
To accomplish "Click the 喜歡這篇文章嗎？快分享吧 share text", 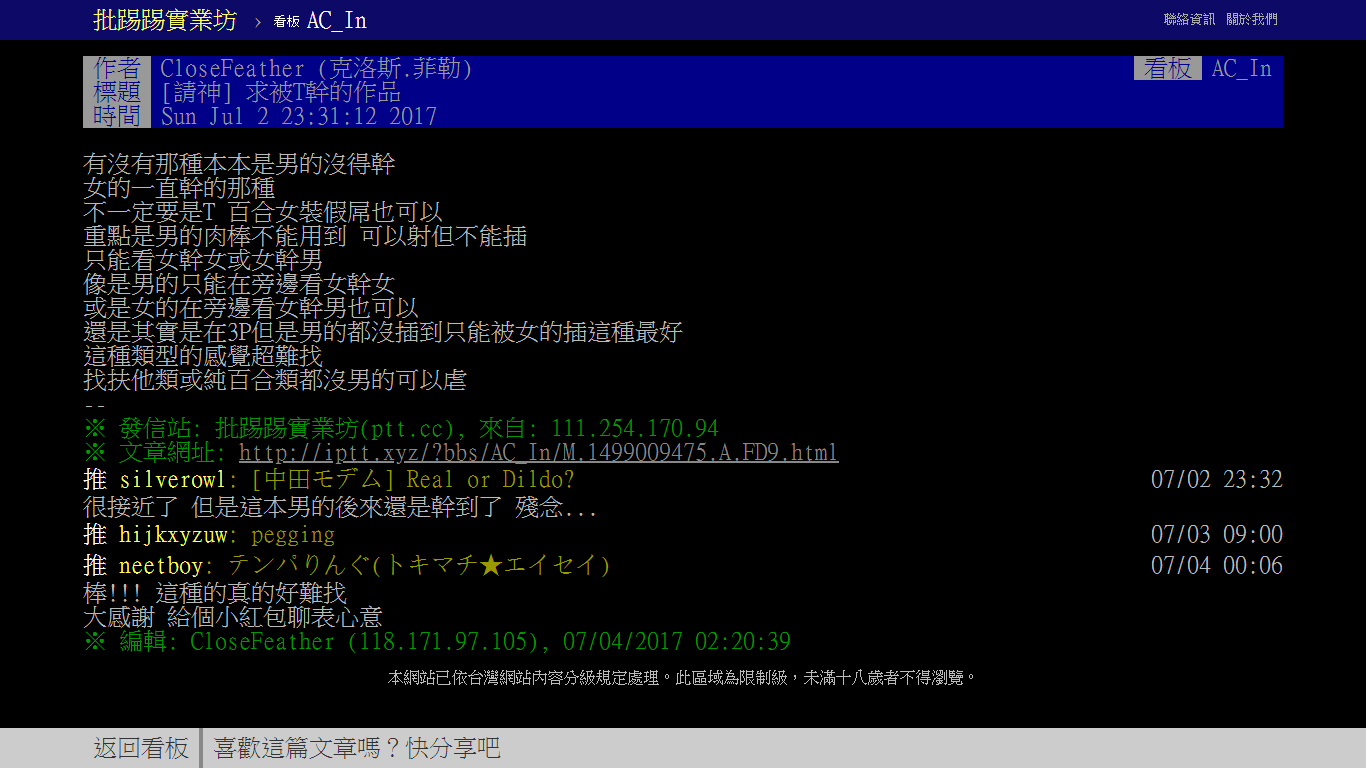I will click(357, 748).
